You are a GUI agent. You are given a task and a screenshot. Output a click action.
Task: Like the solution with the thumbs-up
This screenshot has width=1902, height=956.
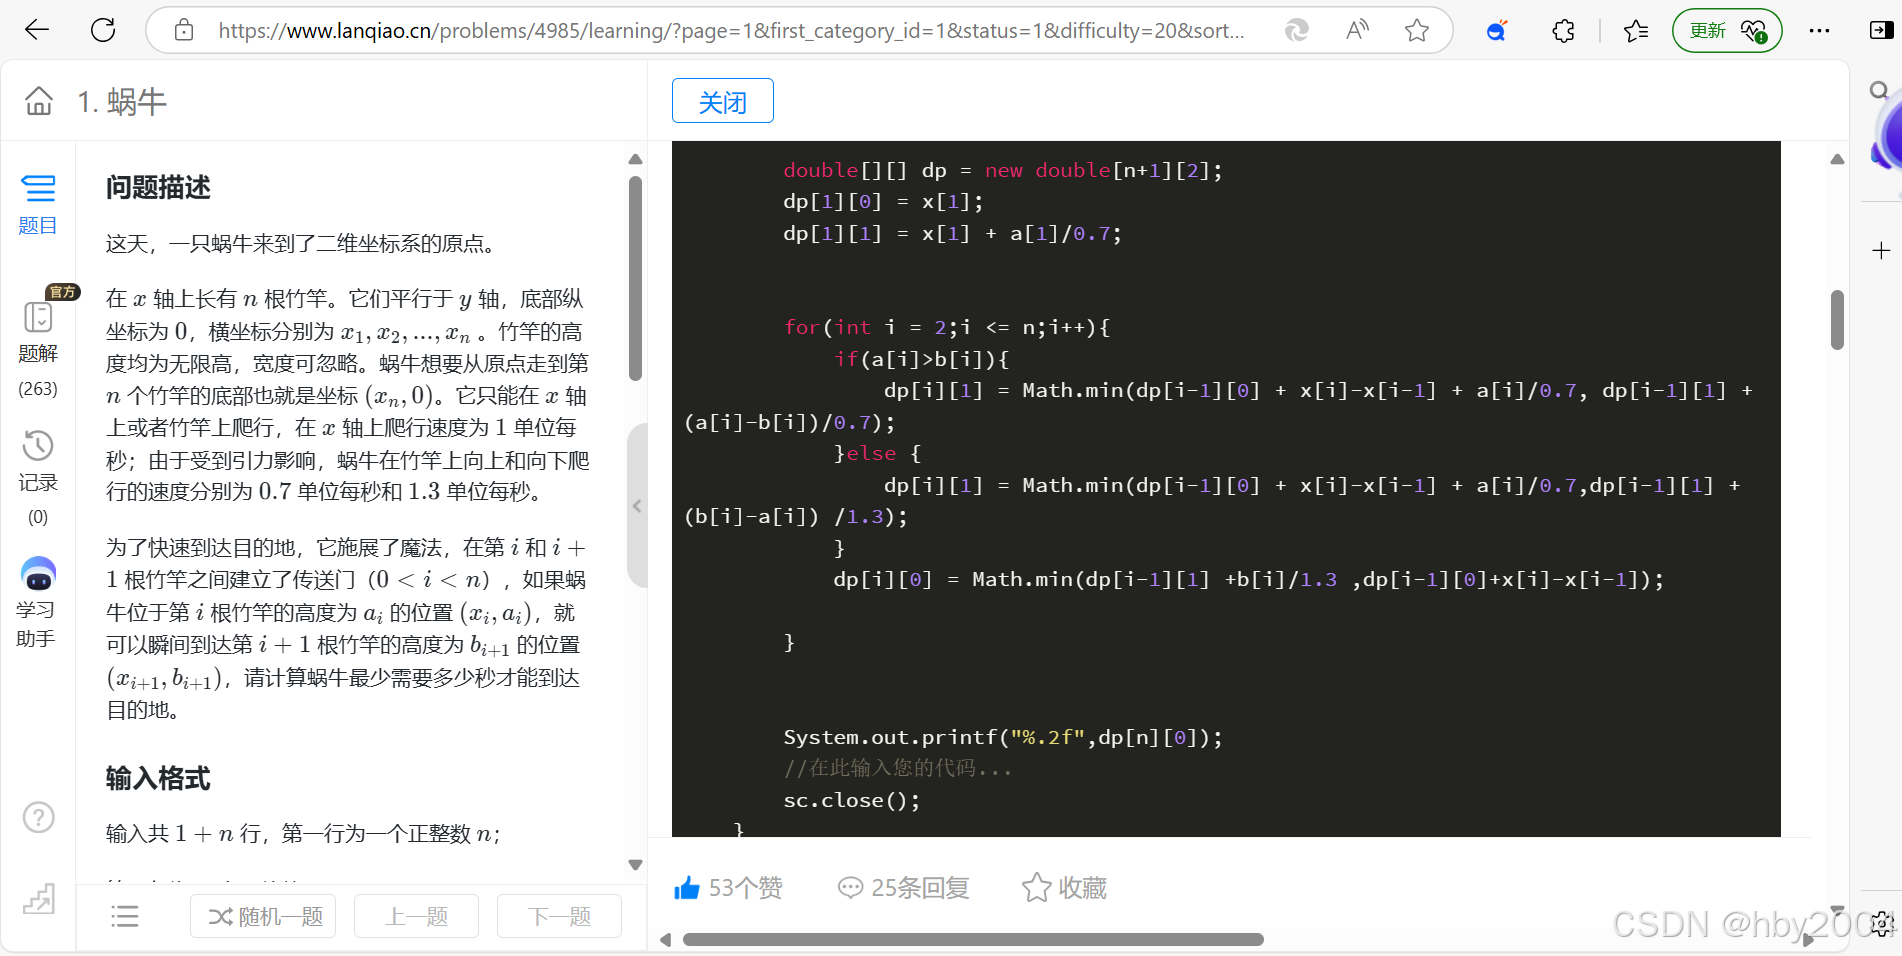coord(688,888)
